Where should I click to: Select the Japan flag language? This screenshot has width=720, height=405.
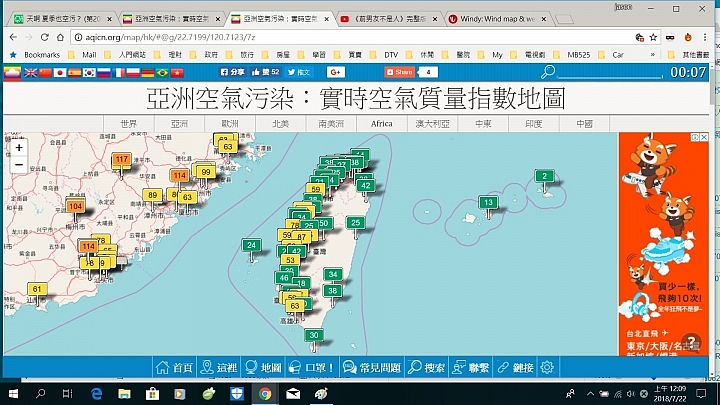[x=60, y=73]
